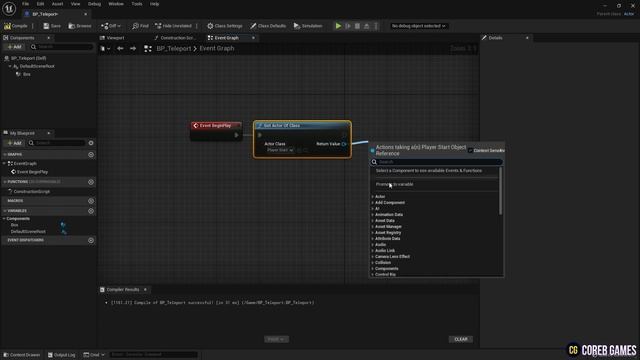Focus the Components panel search field

pyautogui.click(x=61, y=47)
